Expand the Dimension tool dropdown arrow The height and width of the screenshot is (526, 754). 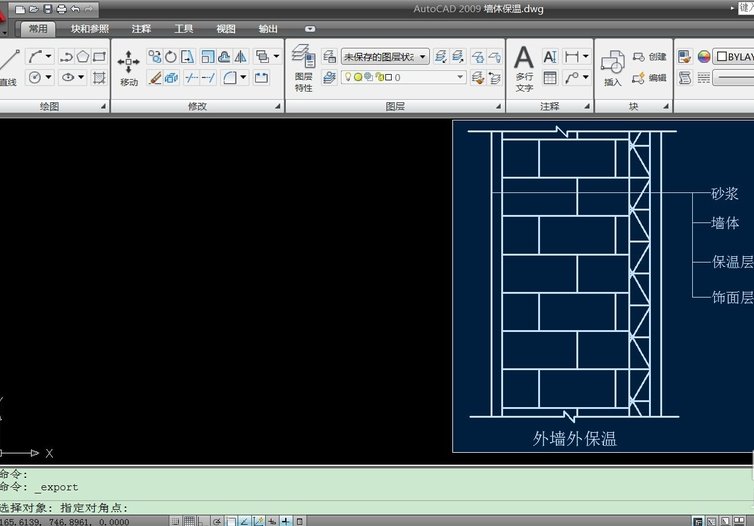[586, 57]
